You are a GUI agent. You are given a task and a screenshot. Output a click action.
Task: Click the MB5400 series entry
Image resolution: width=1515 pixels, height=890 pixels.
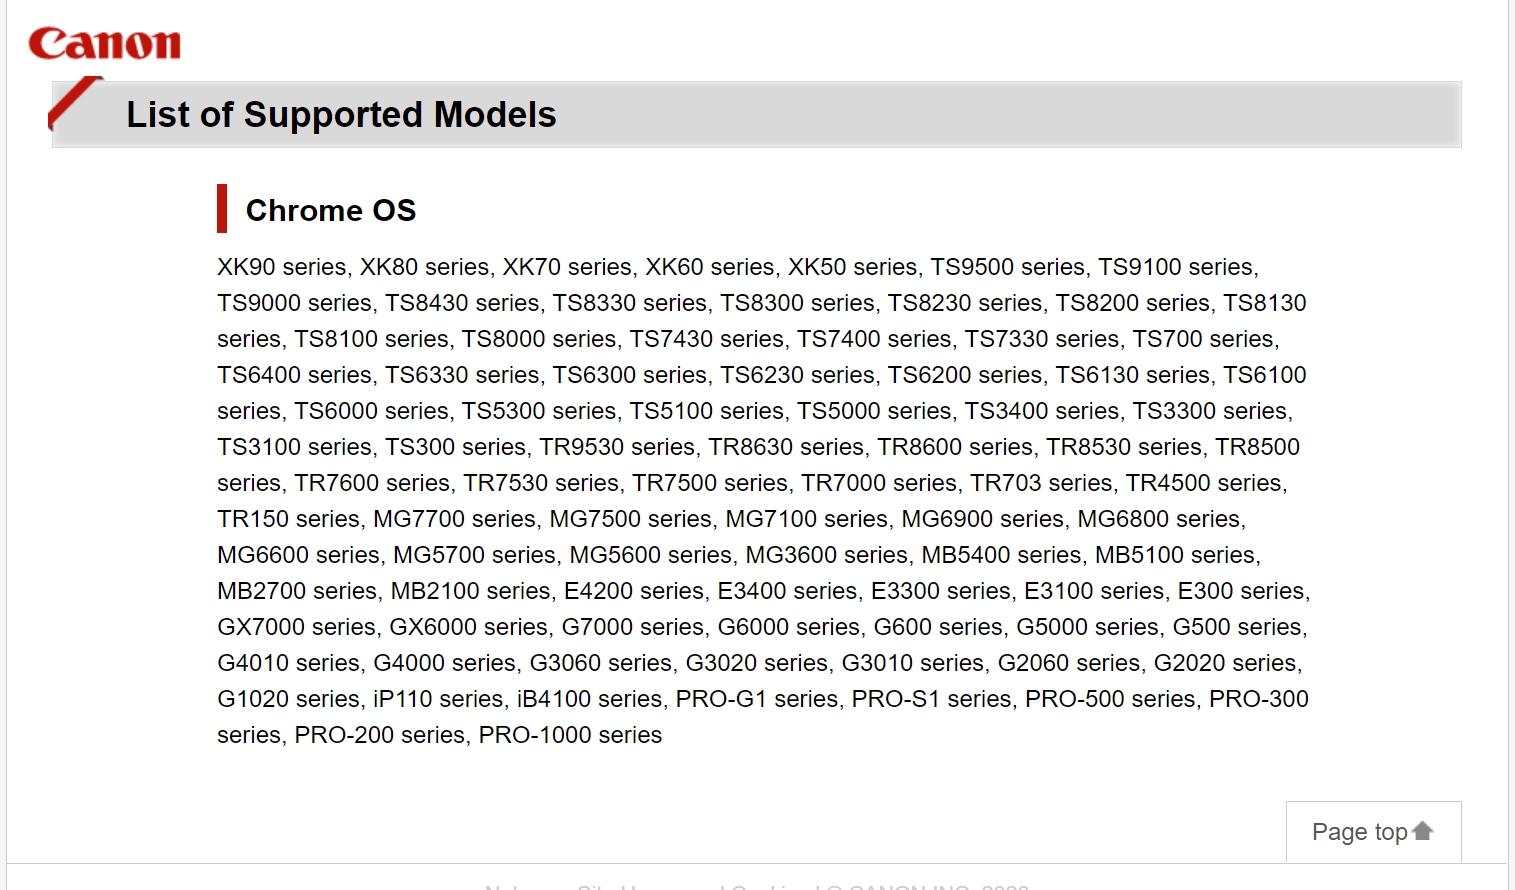[x=1001, y=555]
